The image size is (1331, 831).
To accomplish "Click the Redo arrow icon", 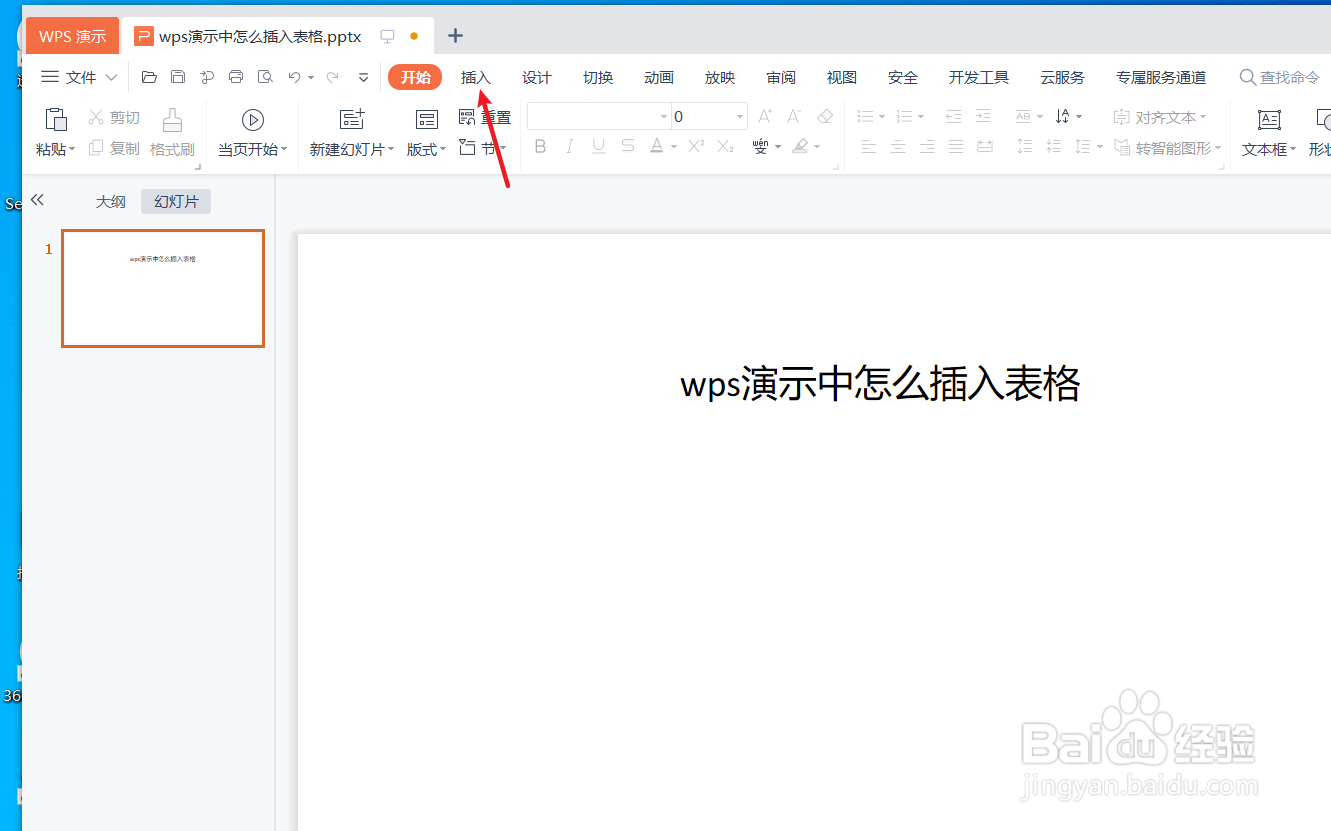I will (x=333, y=77).
